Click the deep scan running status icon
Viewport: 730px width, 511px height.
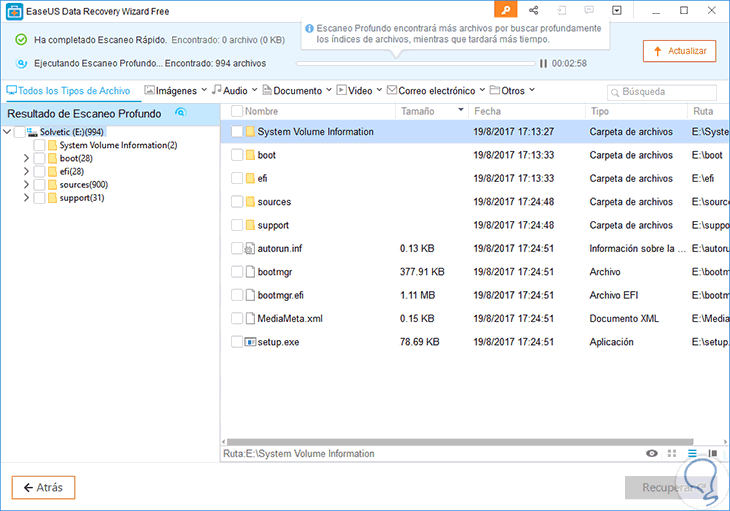pos(21,63)
